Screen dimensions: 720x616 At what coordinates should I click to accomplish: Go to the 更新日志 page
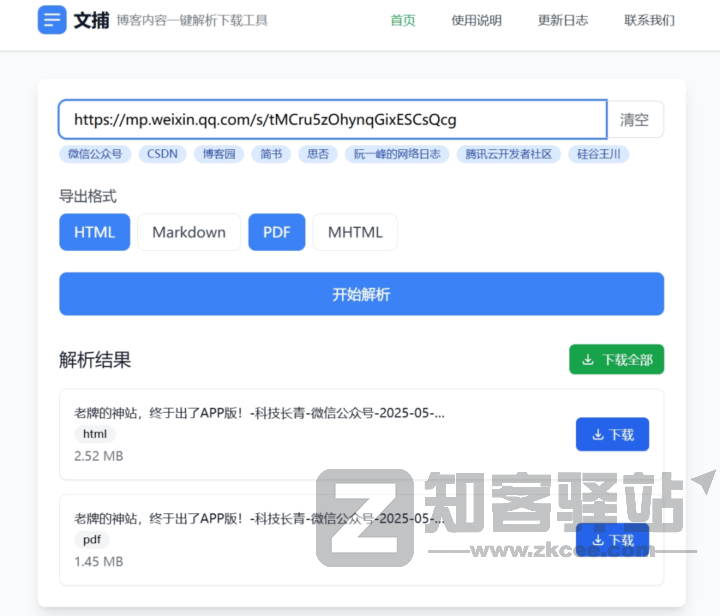[x=562, y=20]
